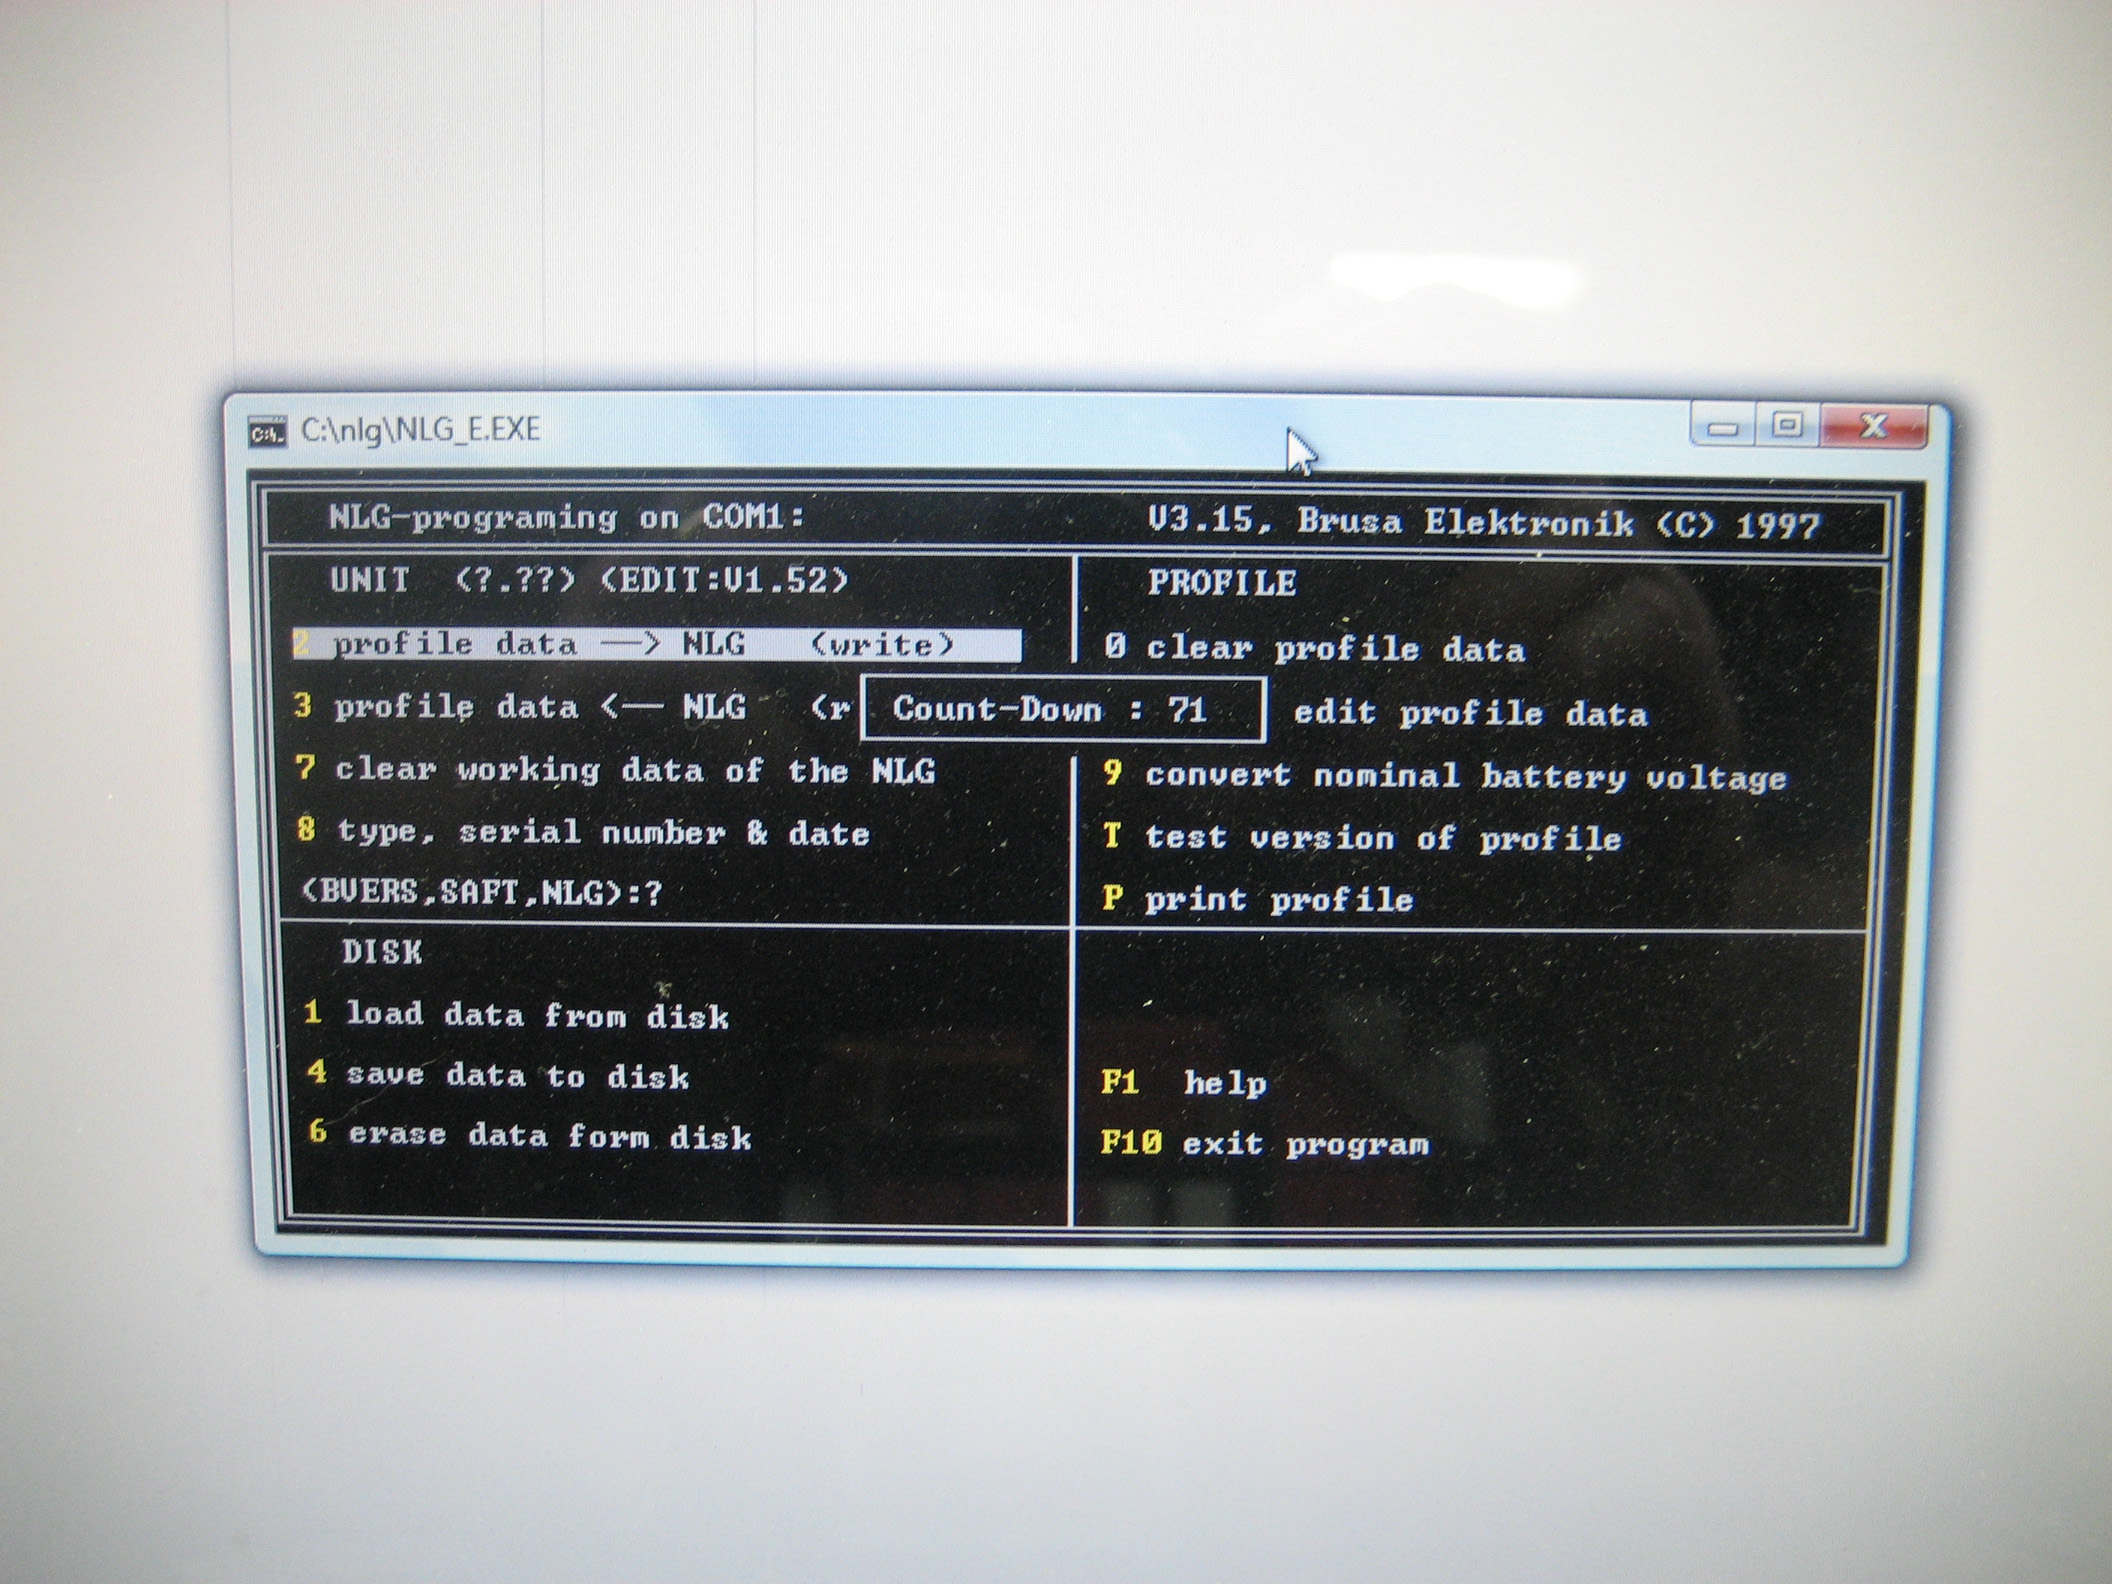The height and width of the screenshot is (1584, 2112).
Task: Maximize the NLG_E.EXE console window
Action: 1788,426
